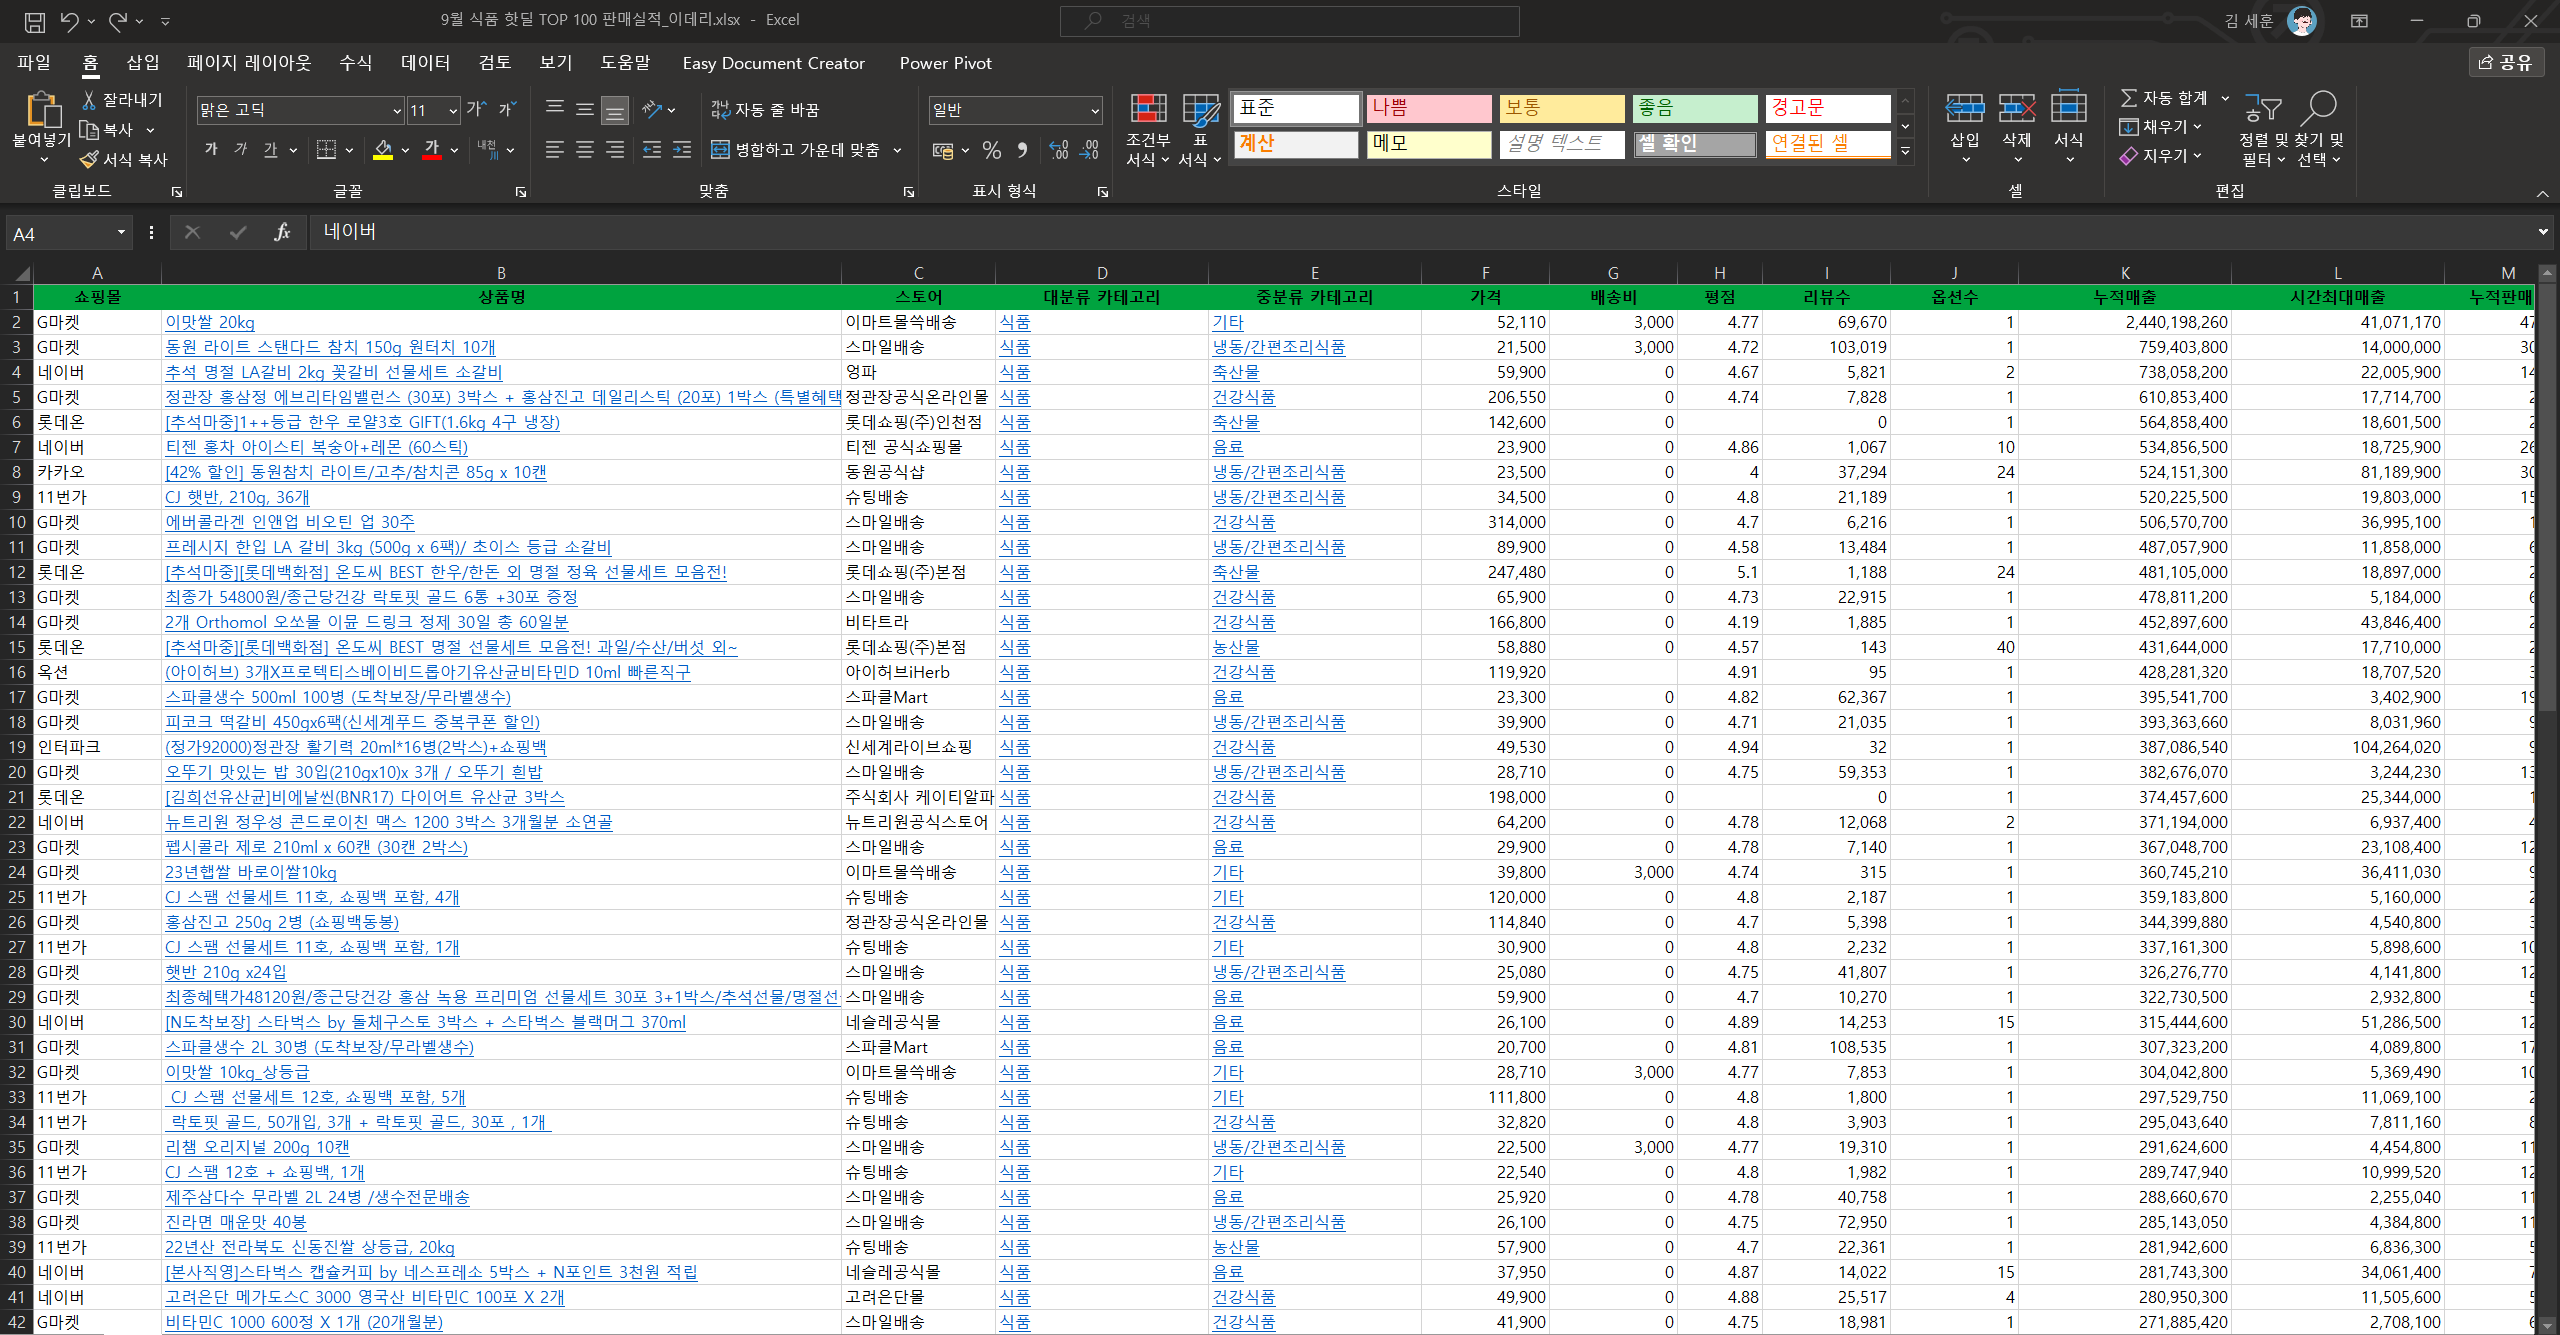Click Merge and Center (병합하고 가운데 맞춤)
The image size is (2560, 1335).
pos(795,149)
